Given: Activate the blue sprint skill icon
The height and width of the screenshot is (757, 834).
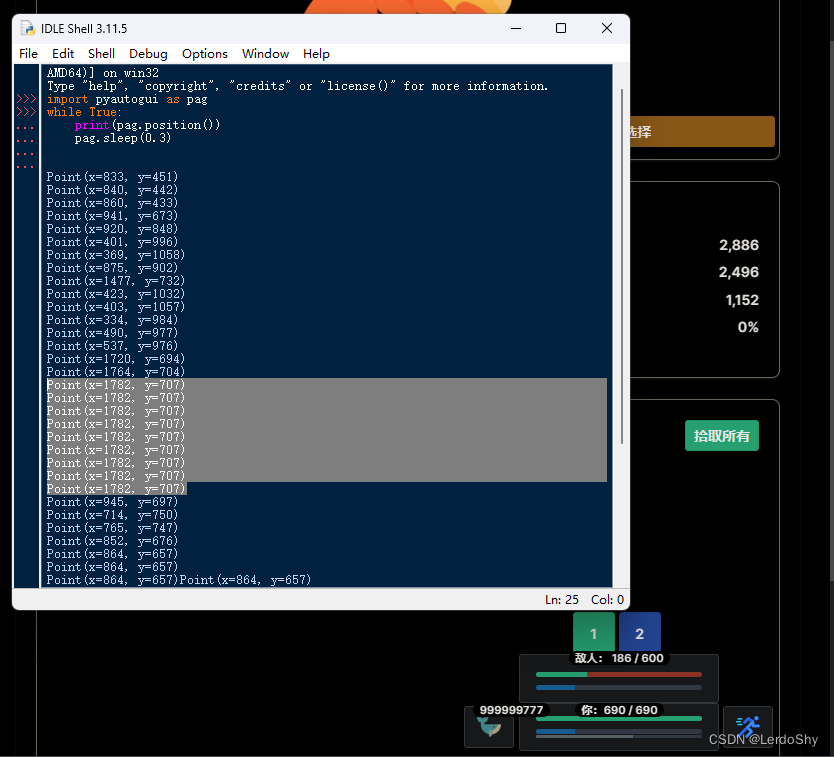Looking at the screenshot, I should pyautogui.click(x=748, y=728).
